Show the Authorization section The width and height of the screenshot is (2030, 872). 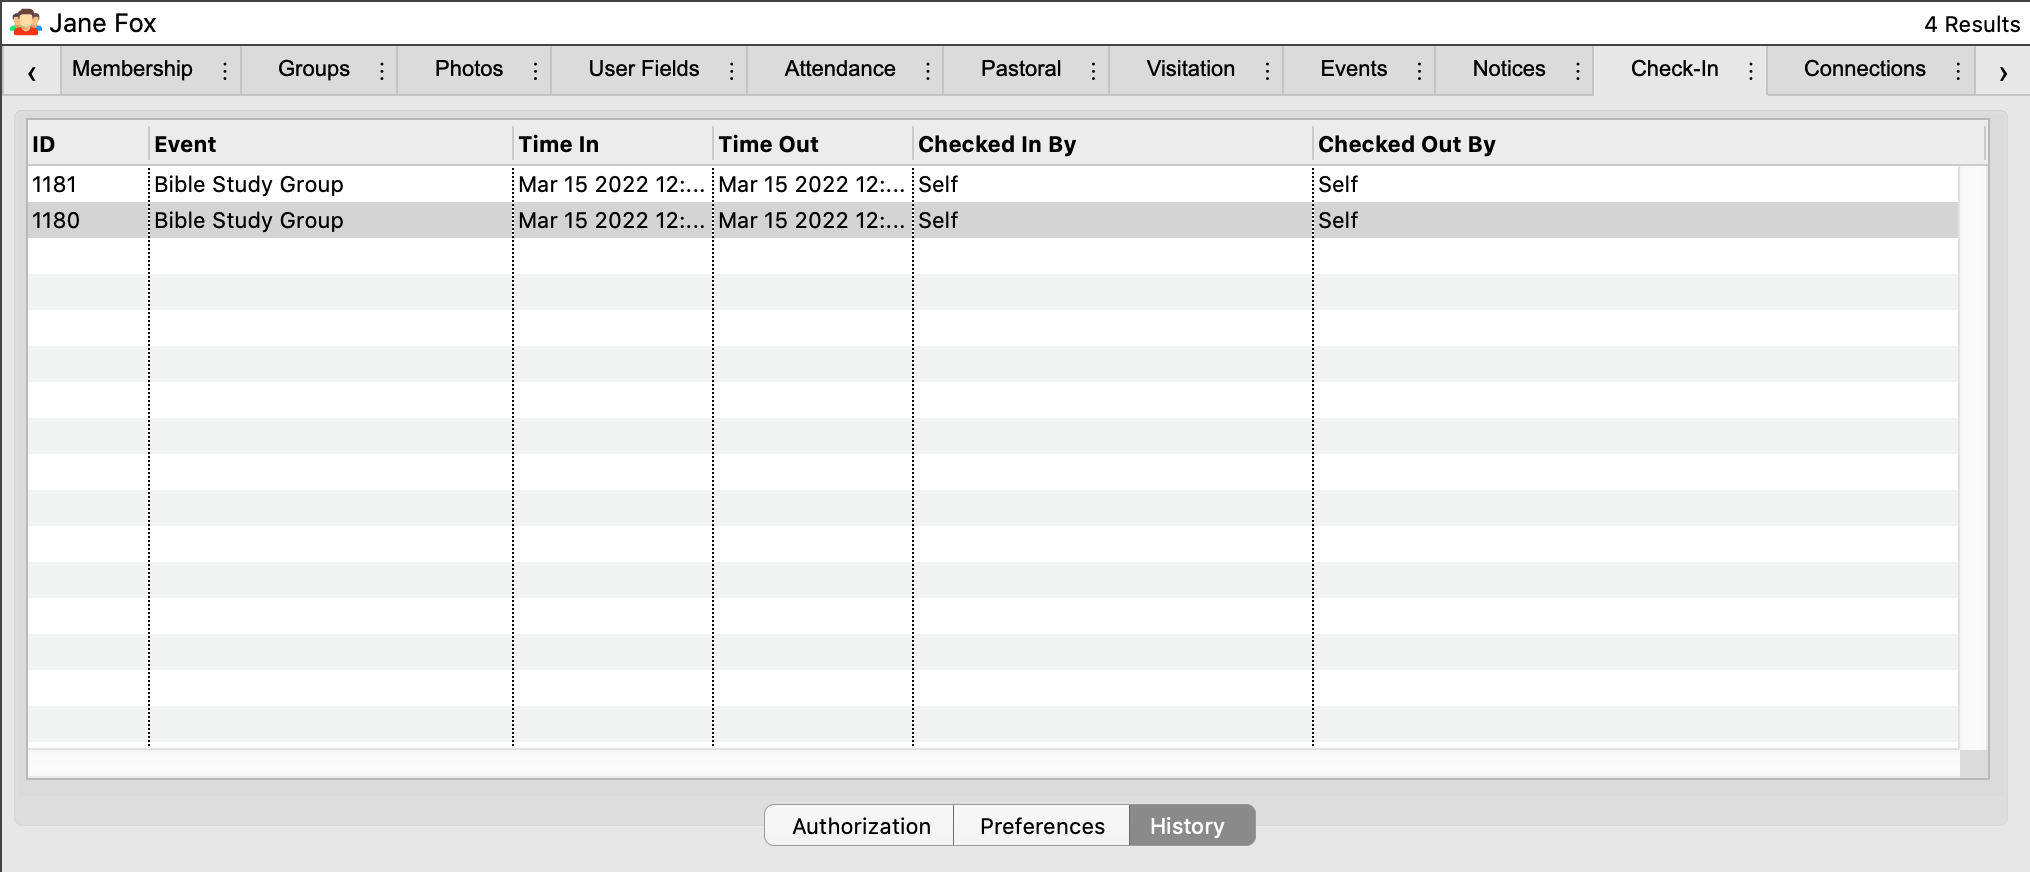point(860,826)
